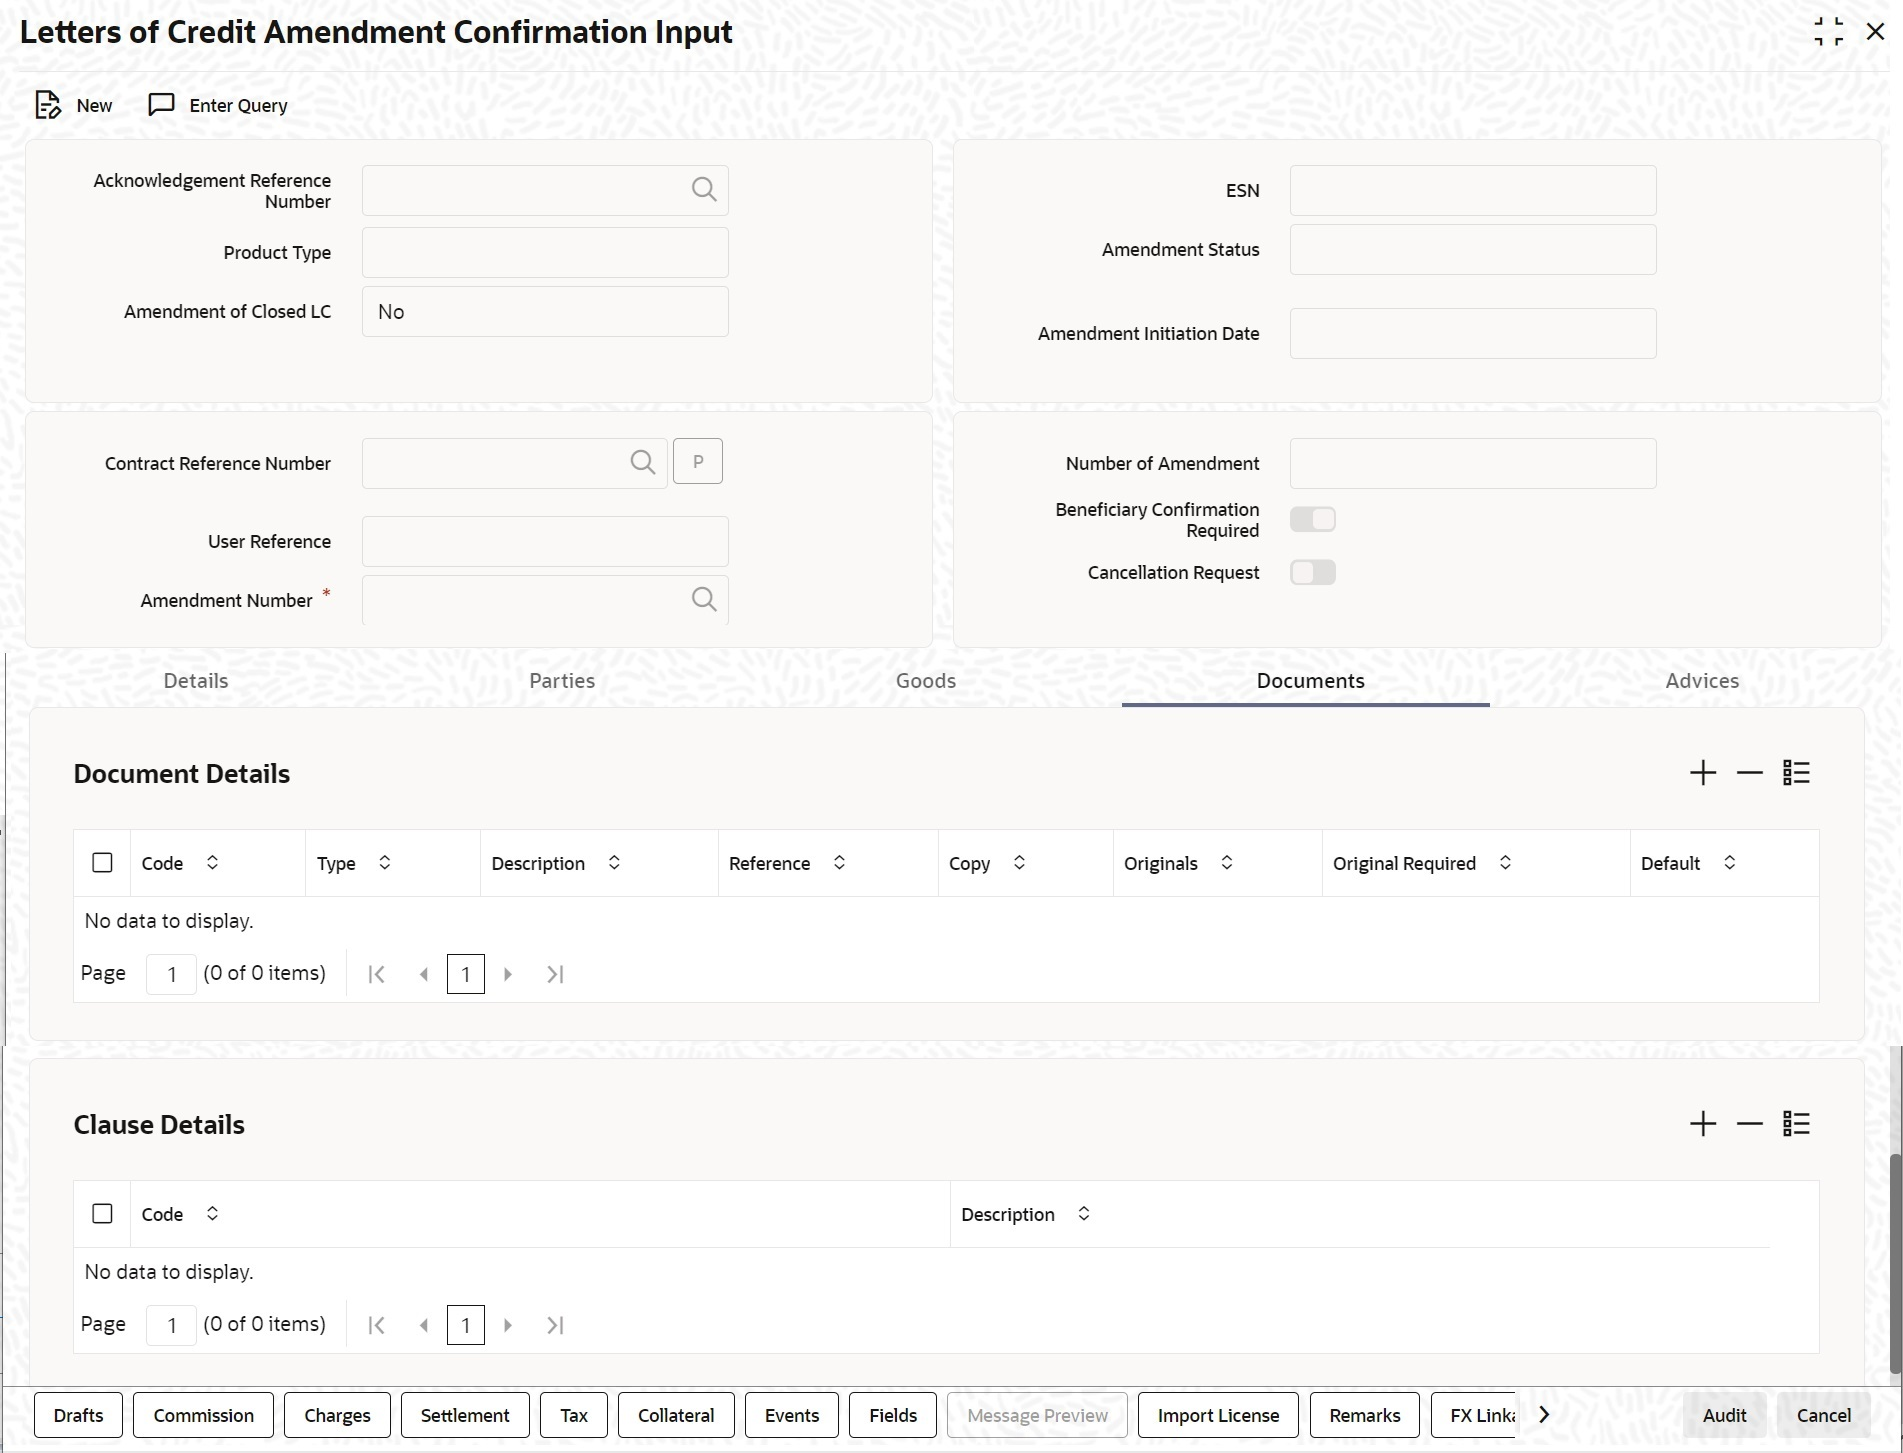
Task: Click the Cancel button
Action: [x=1824, y=1415]
